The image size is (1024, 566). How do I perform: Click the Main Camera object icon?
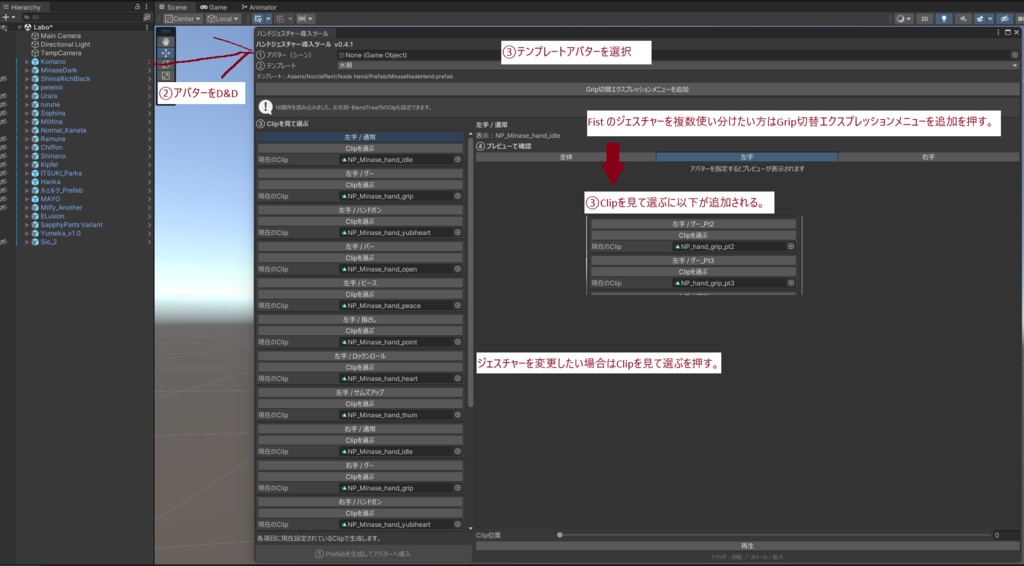pyautogui.click(x=35, y=36)
